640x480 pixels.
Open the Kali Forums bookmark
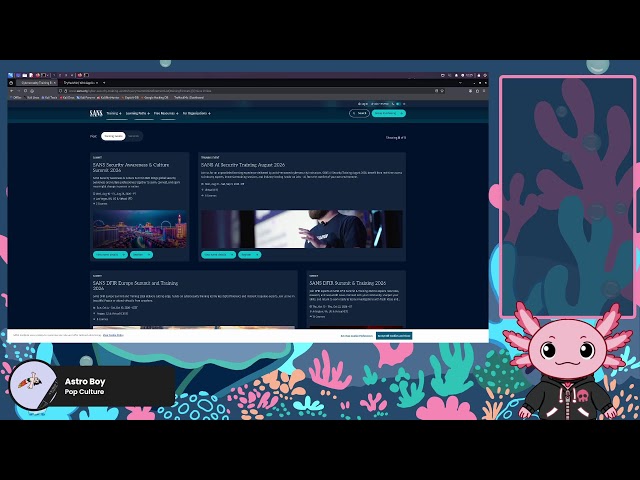point(86,98)
